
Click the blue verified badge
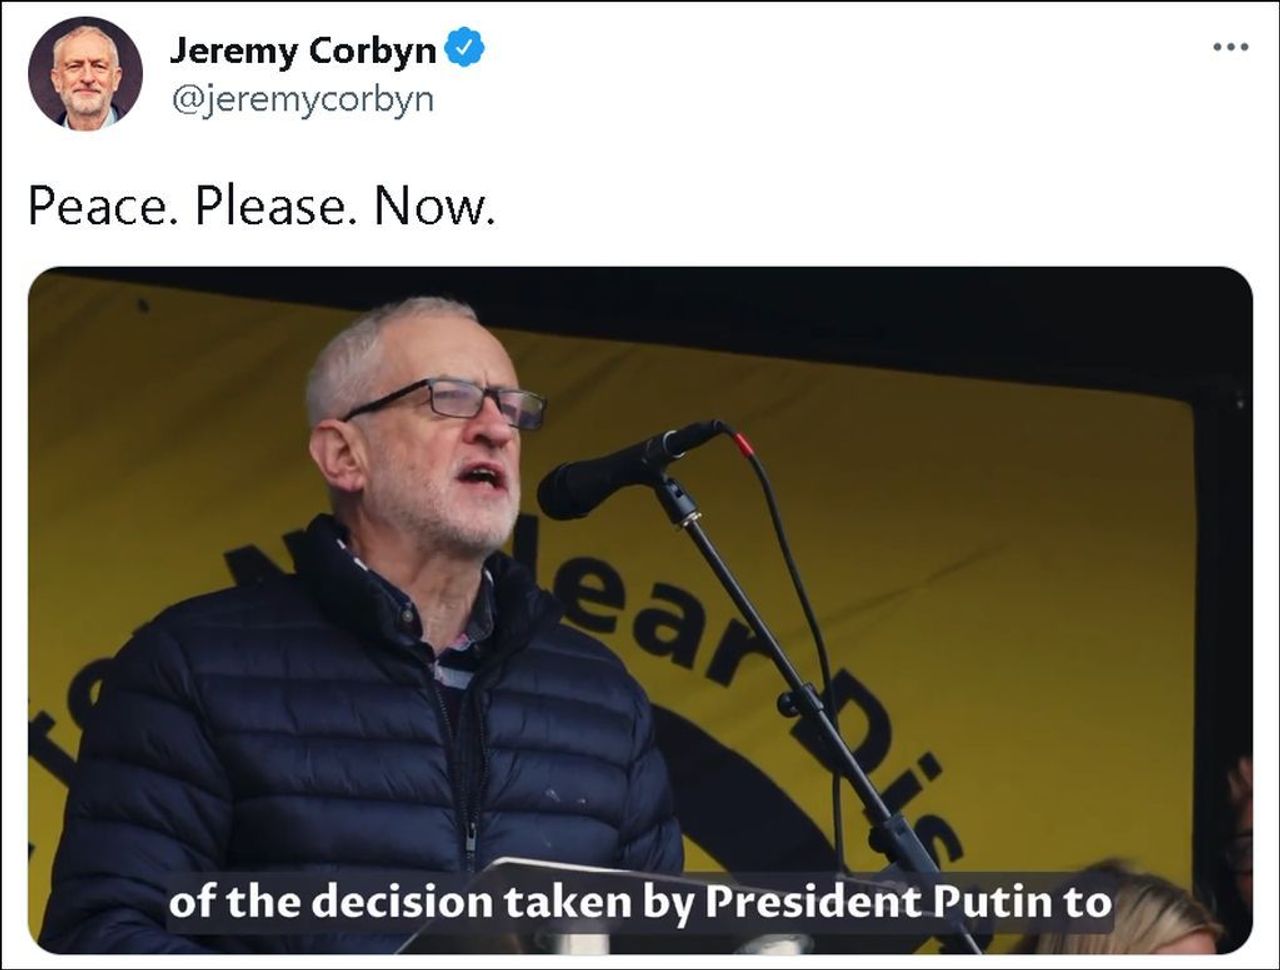pyautogui.click(x=464, y=48)
